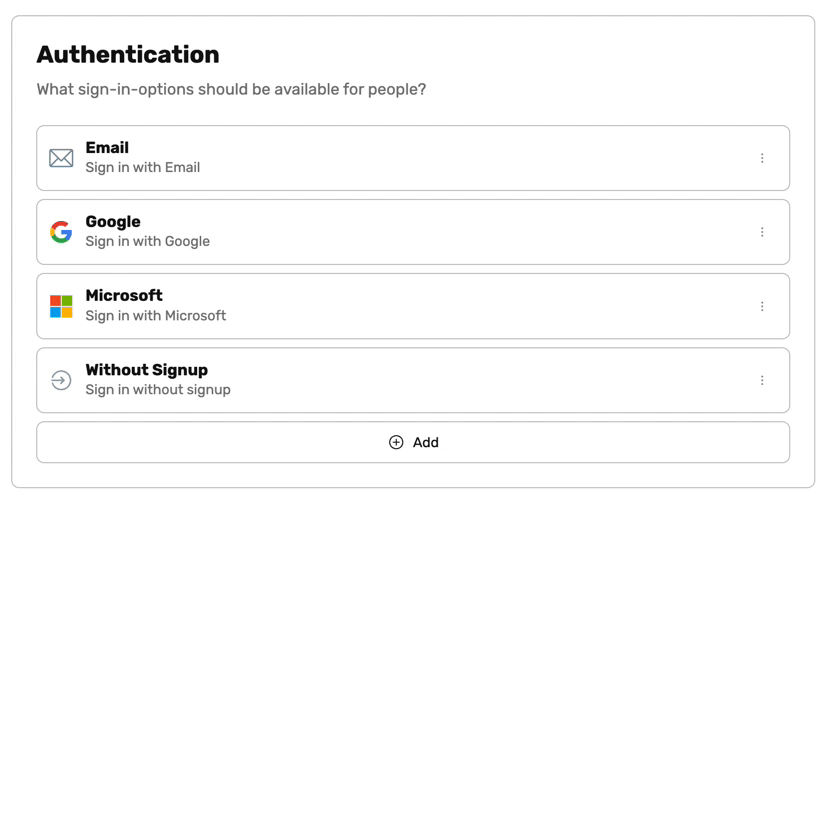Open the options menu for Email sign-in
This screenshot has height=832, width=824.
[762, 158]
